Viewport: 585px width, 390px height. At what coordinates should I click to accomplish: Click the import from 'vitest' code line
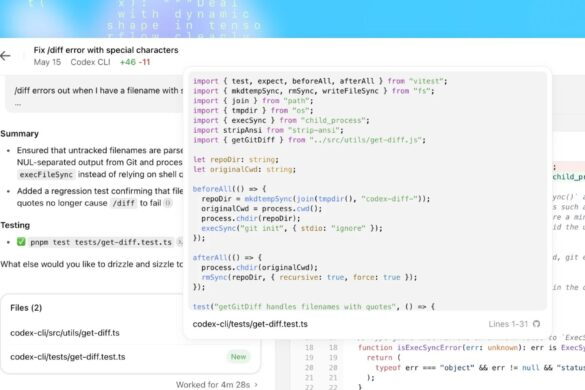coord(320,81)
